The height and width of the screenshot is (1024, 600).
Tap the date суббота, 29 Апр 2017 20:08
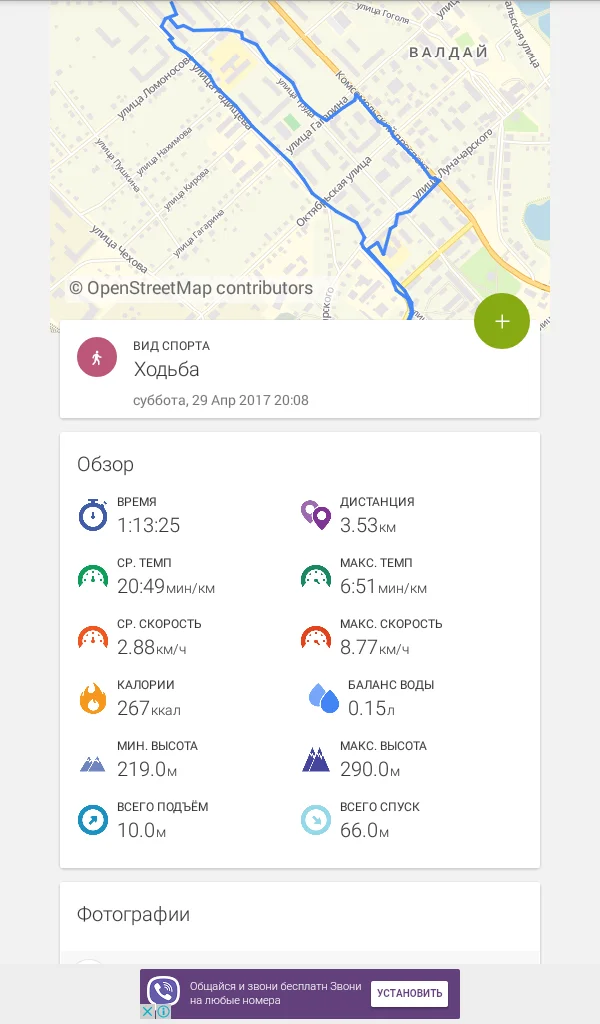(221, 400)
